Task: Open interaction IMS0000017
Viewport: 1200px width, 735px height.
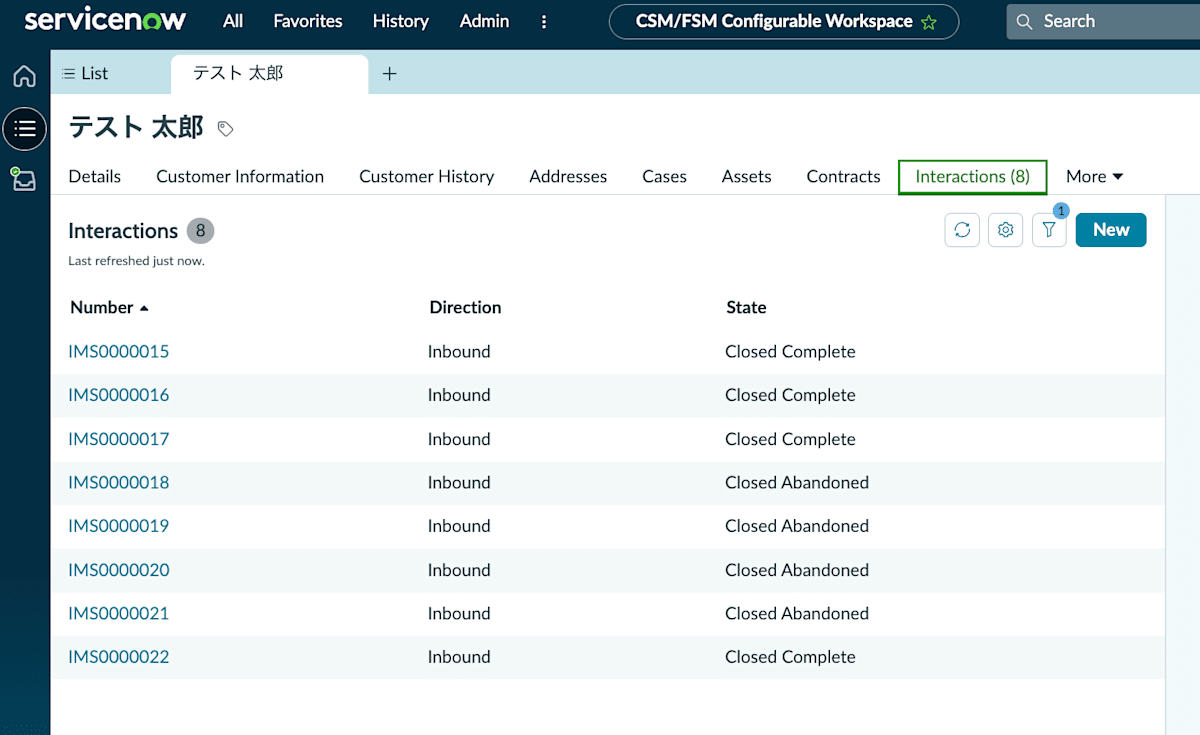Action: pyautogui.click(x=119, y=439)
